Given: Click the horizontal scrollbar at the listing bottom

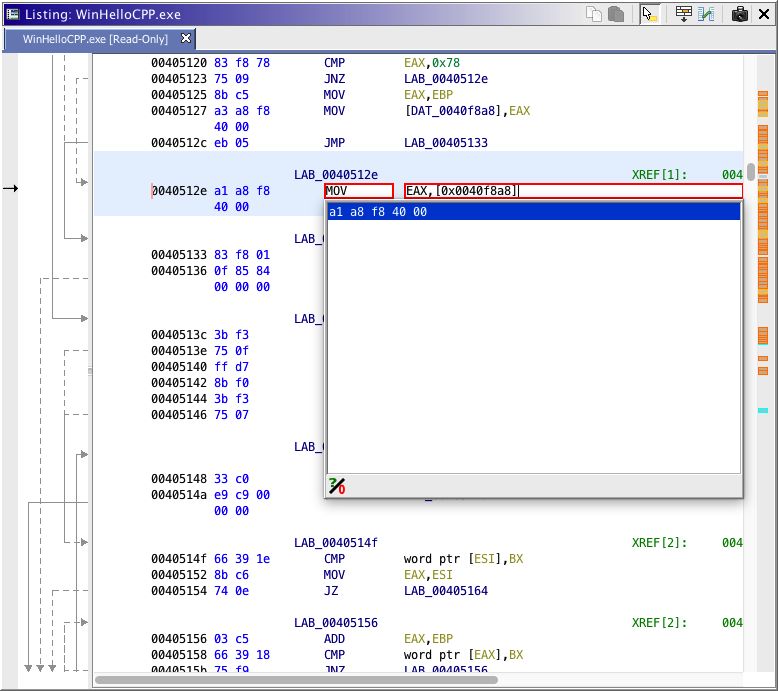Looking at the screenshot, I should 296,681.
